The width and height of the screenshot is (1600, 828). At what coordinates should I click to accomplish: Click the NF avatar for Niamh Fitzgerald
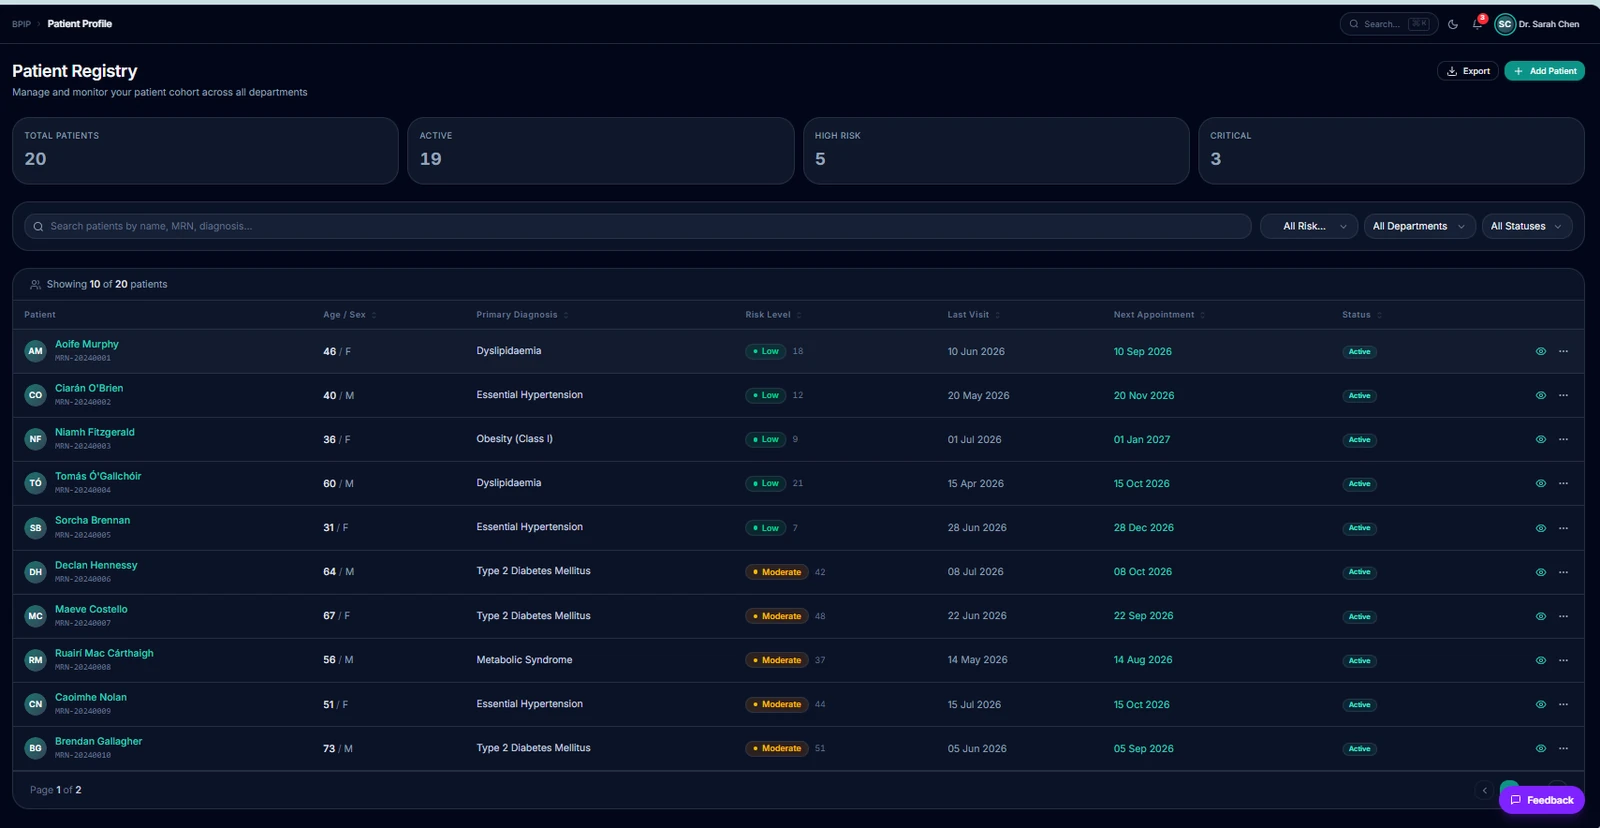(x=36, y=439)
